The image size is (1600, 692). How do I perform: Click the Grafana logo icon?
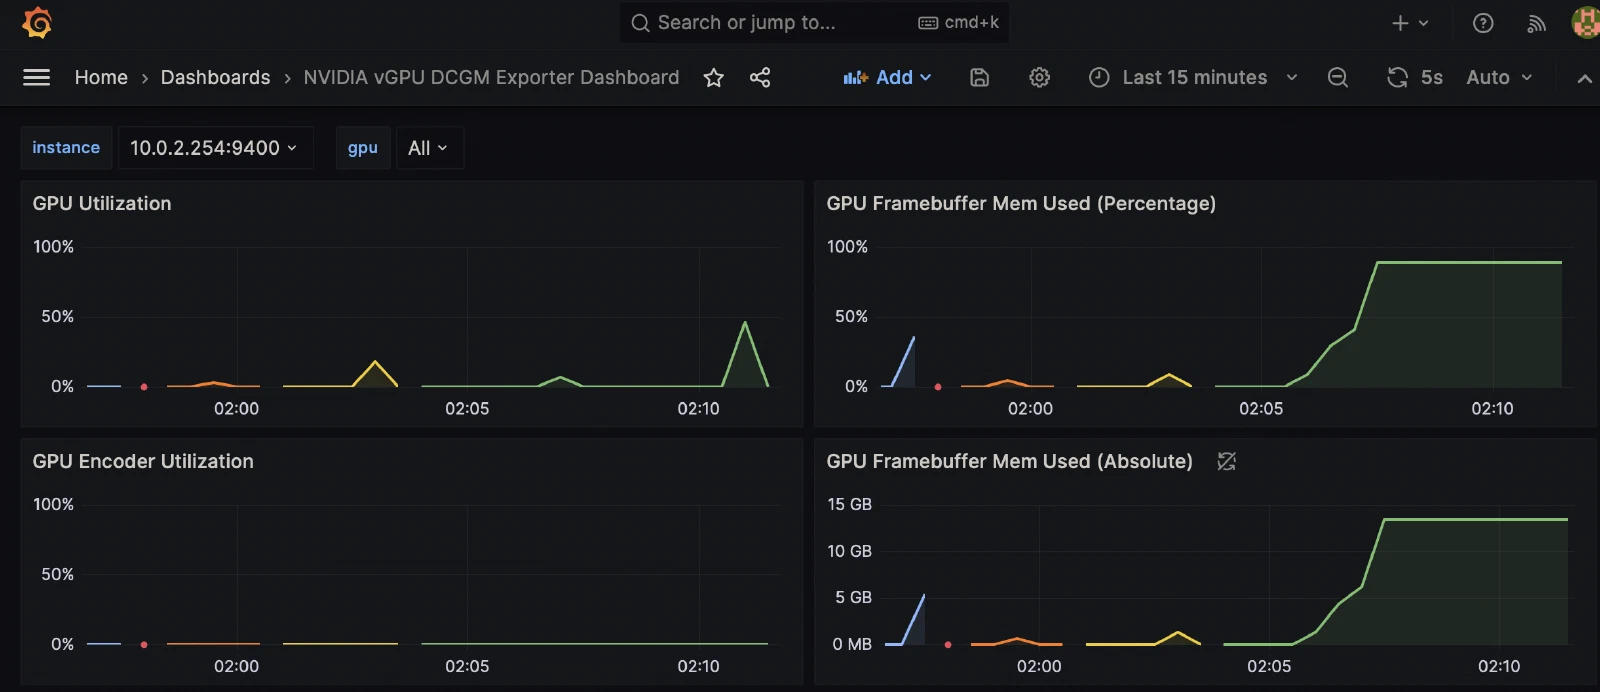pos(37,22)
